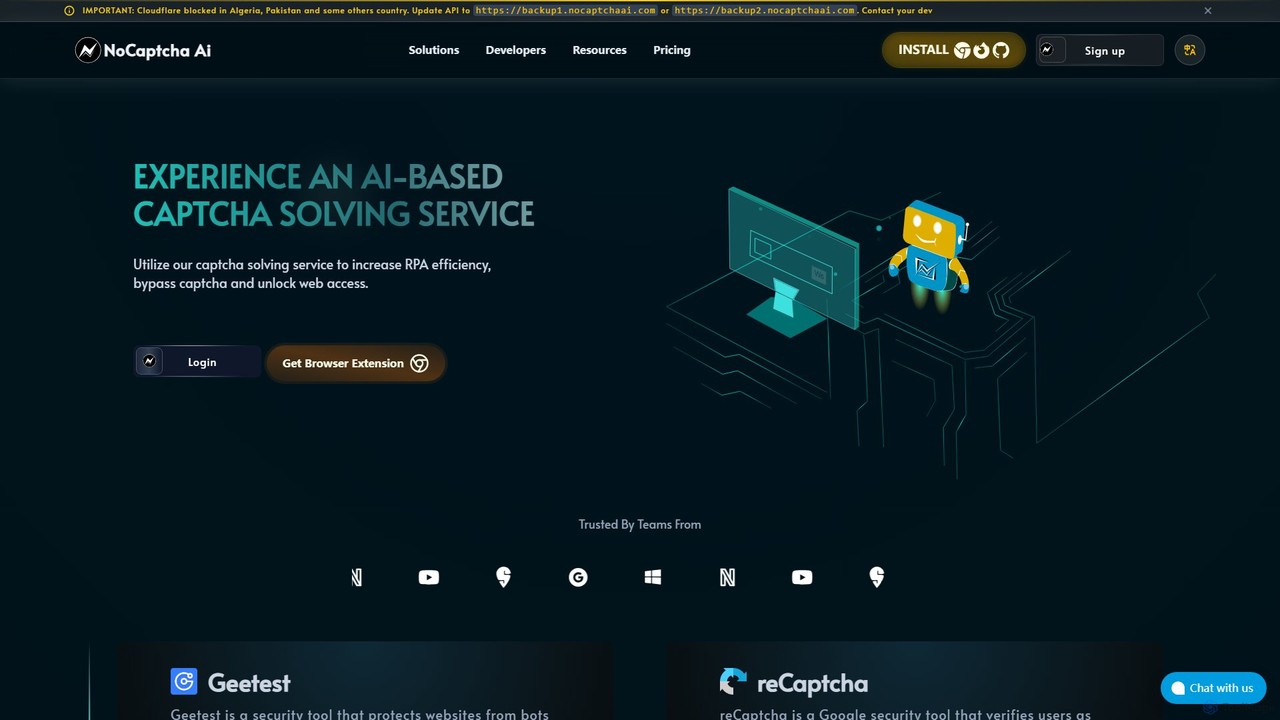The height and width of the screenshot is (720, 1280).
Task: Click the Geetest card icon
Action: tap(184, 682)
